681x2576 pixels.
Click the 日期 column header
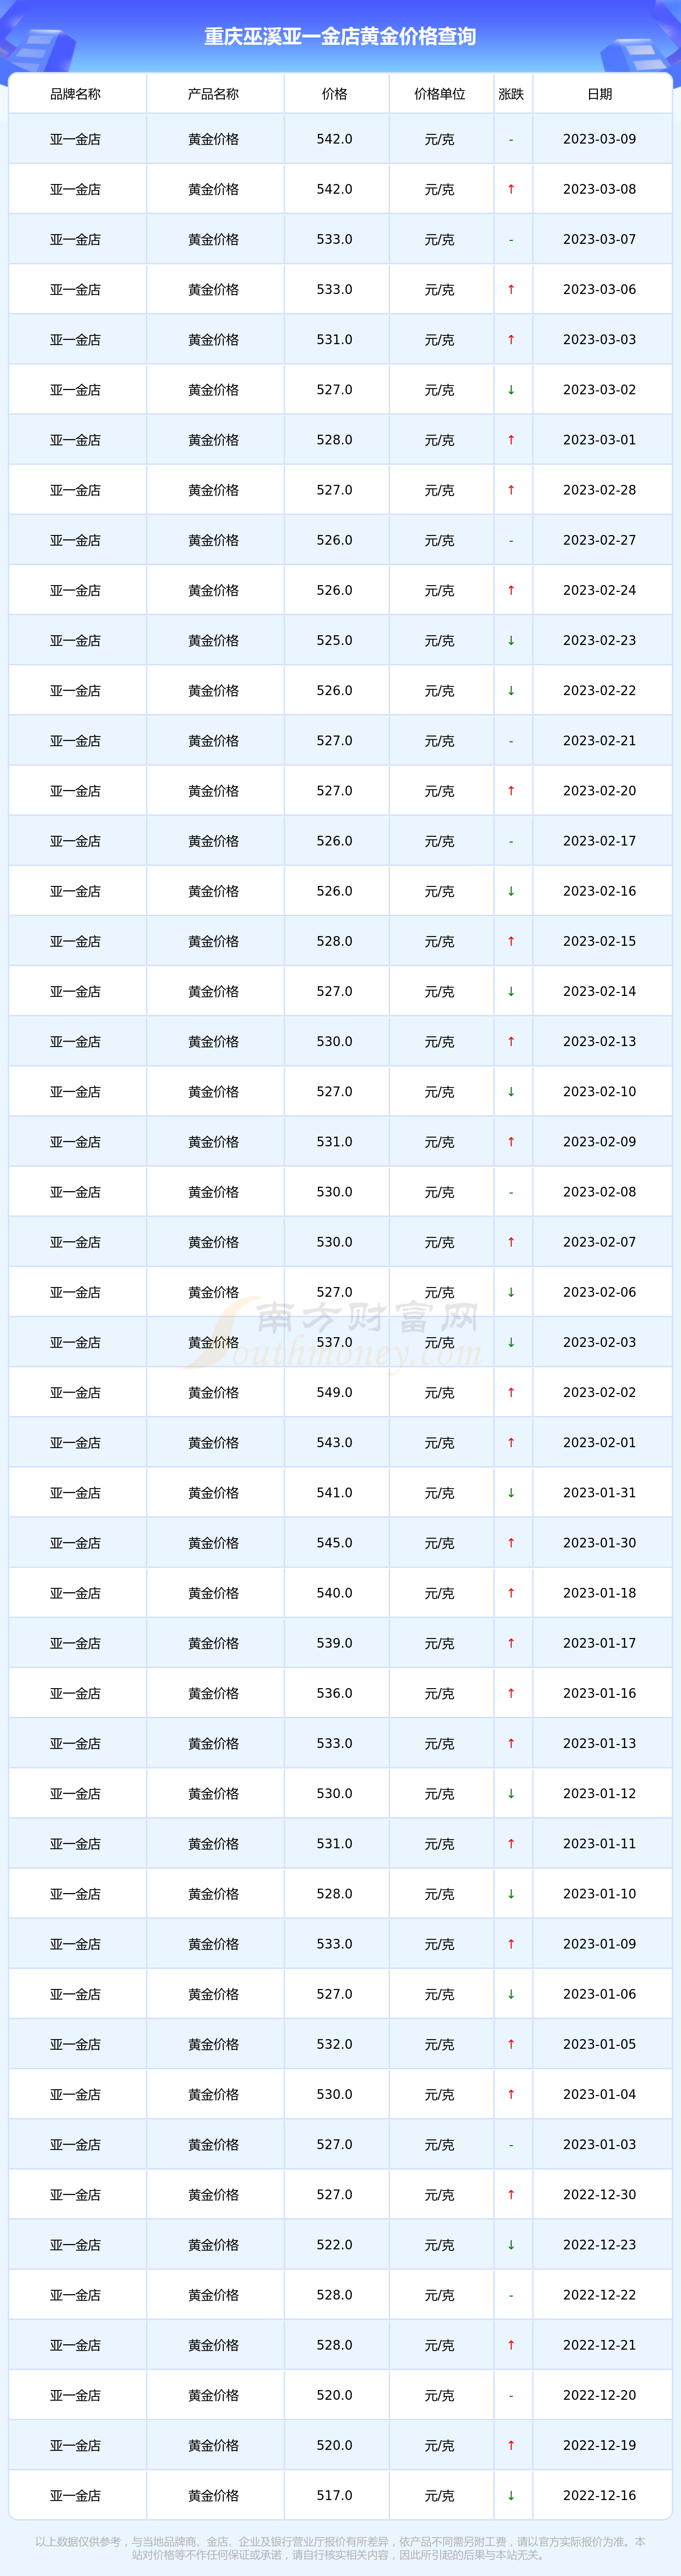(x=600, y=94)
